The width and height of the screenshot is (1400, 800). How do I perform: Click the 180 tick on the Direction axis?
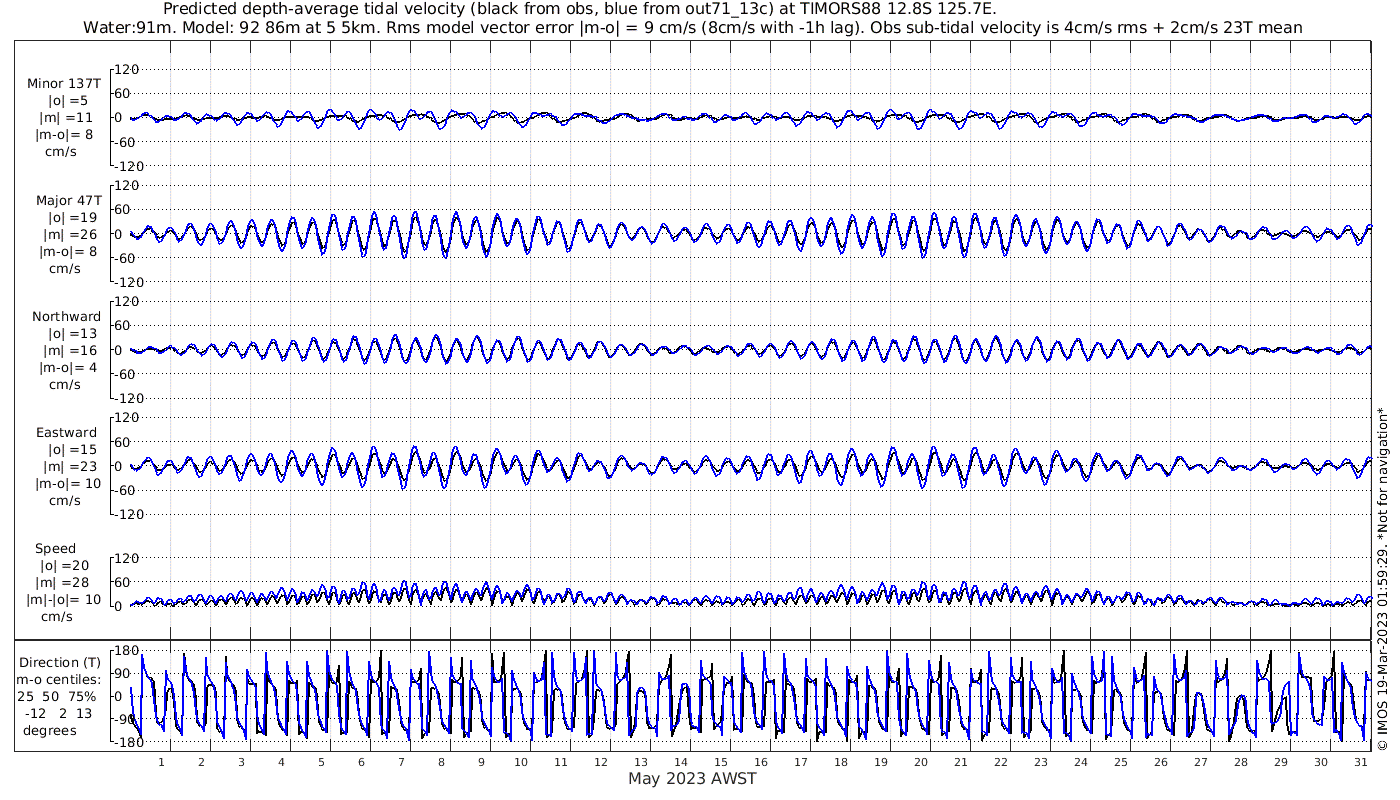(125, 650)
